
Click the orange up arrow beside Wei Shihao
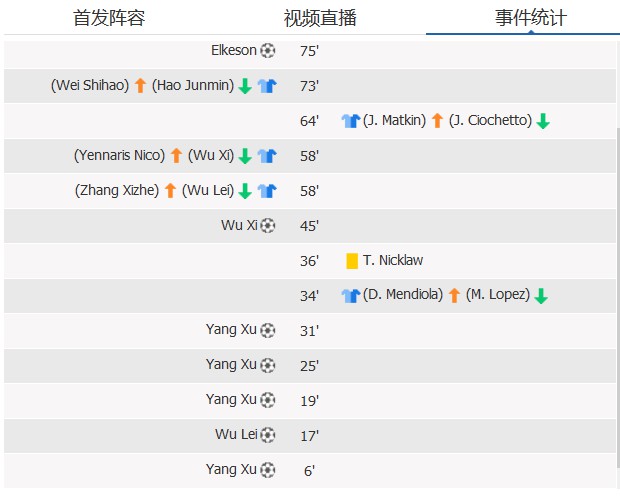[140, 85]
